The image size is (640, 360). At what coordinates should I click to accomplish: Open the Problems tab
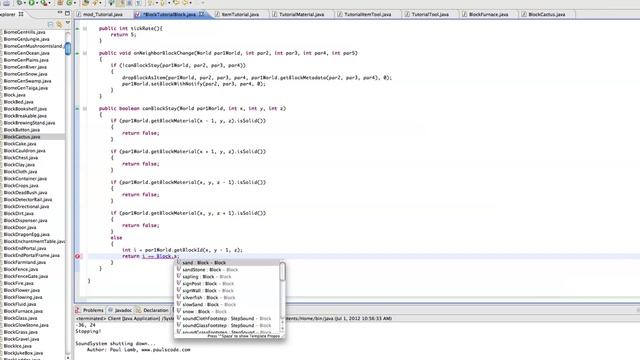pos(93,310)
